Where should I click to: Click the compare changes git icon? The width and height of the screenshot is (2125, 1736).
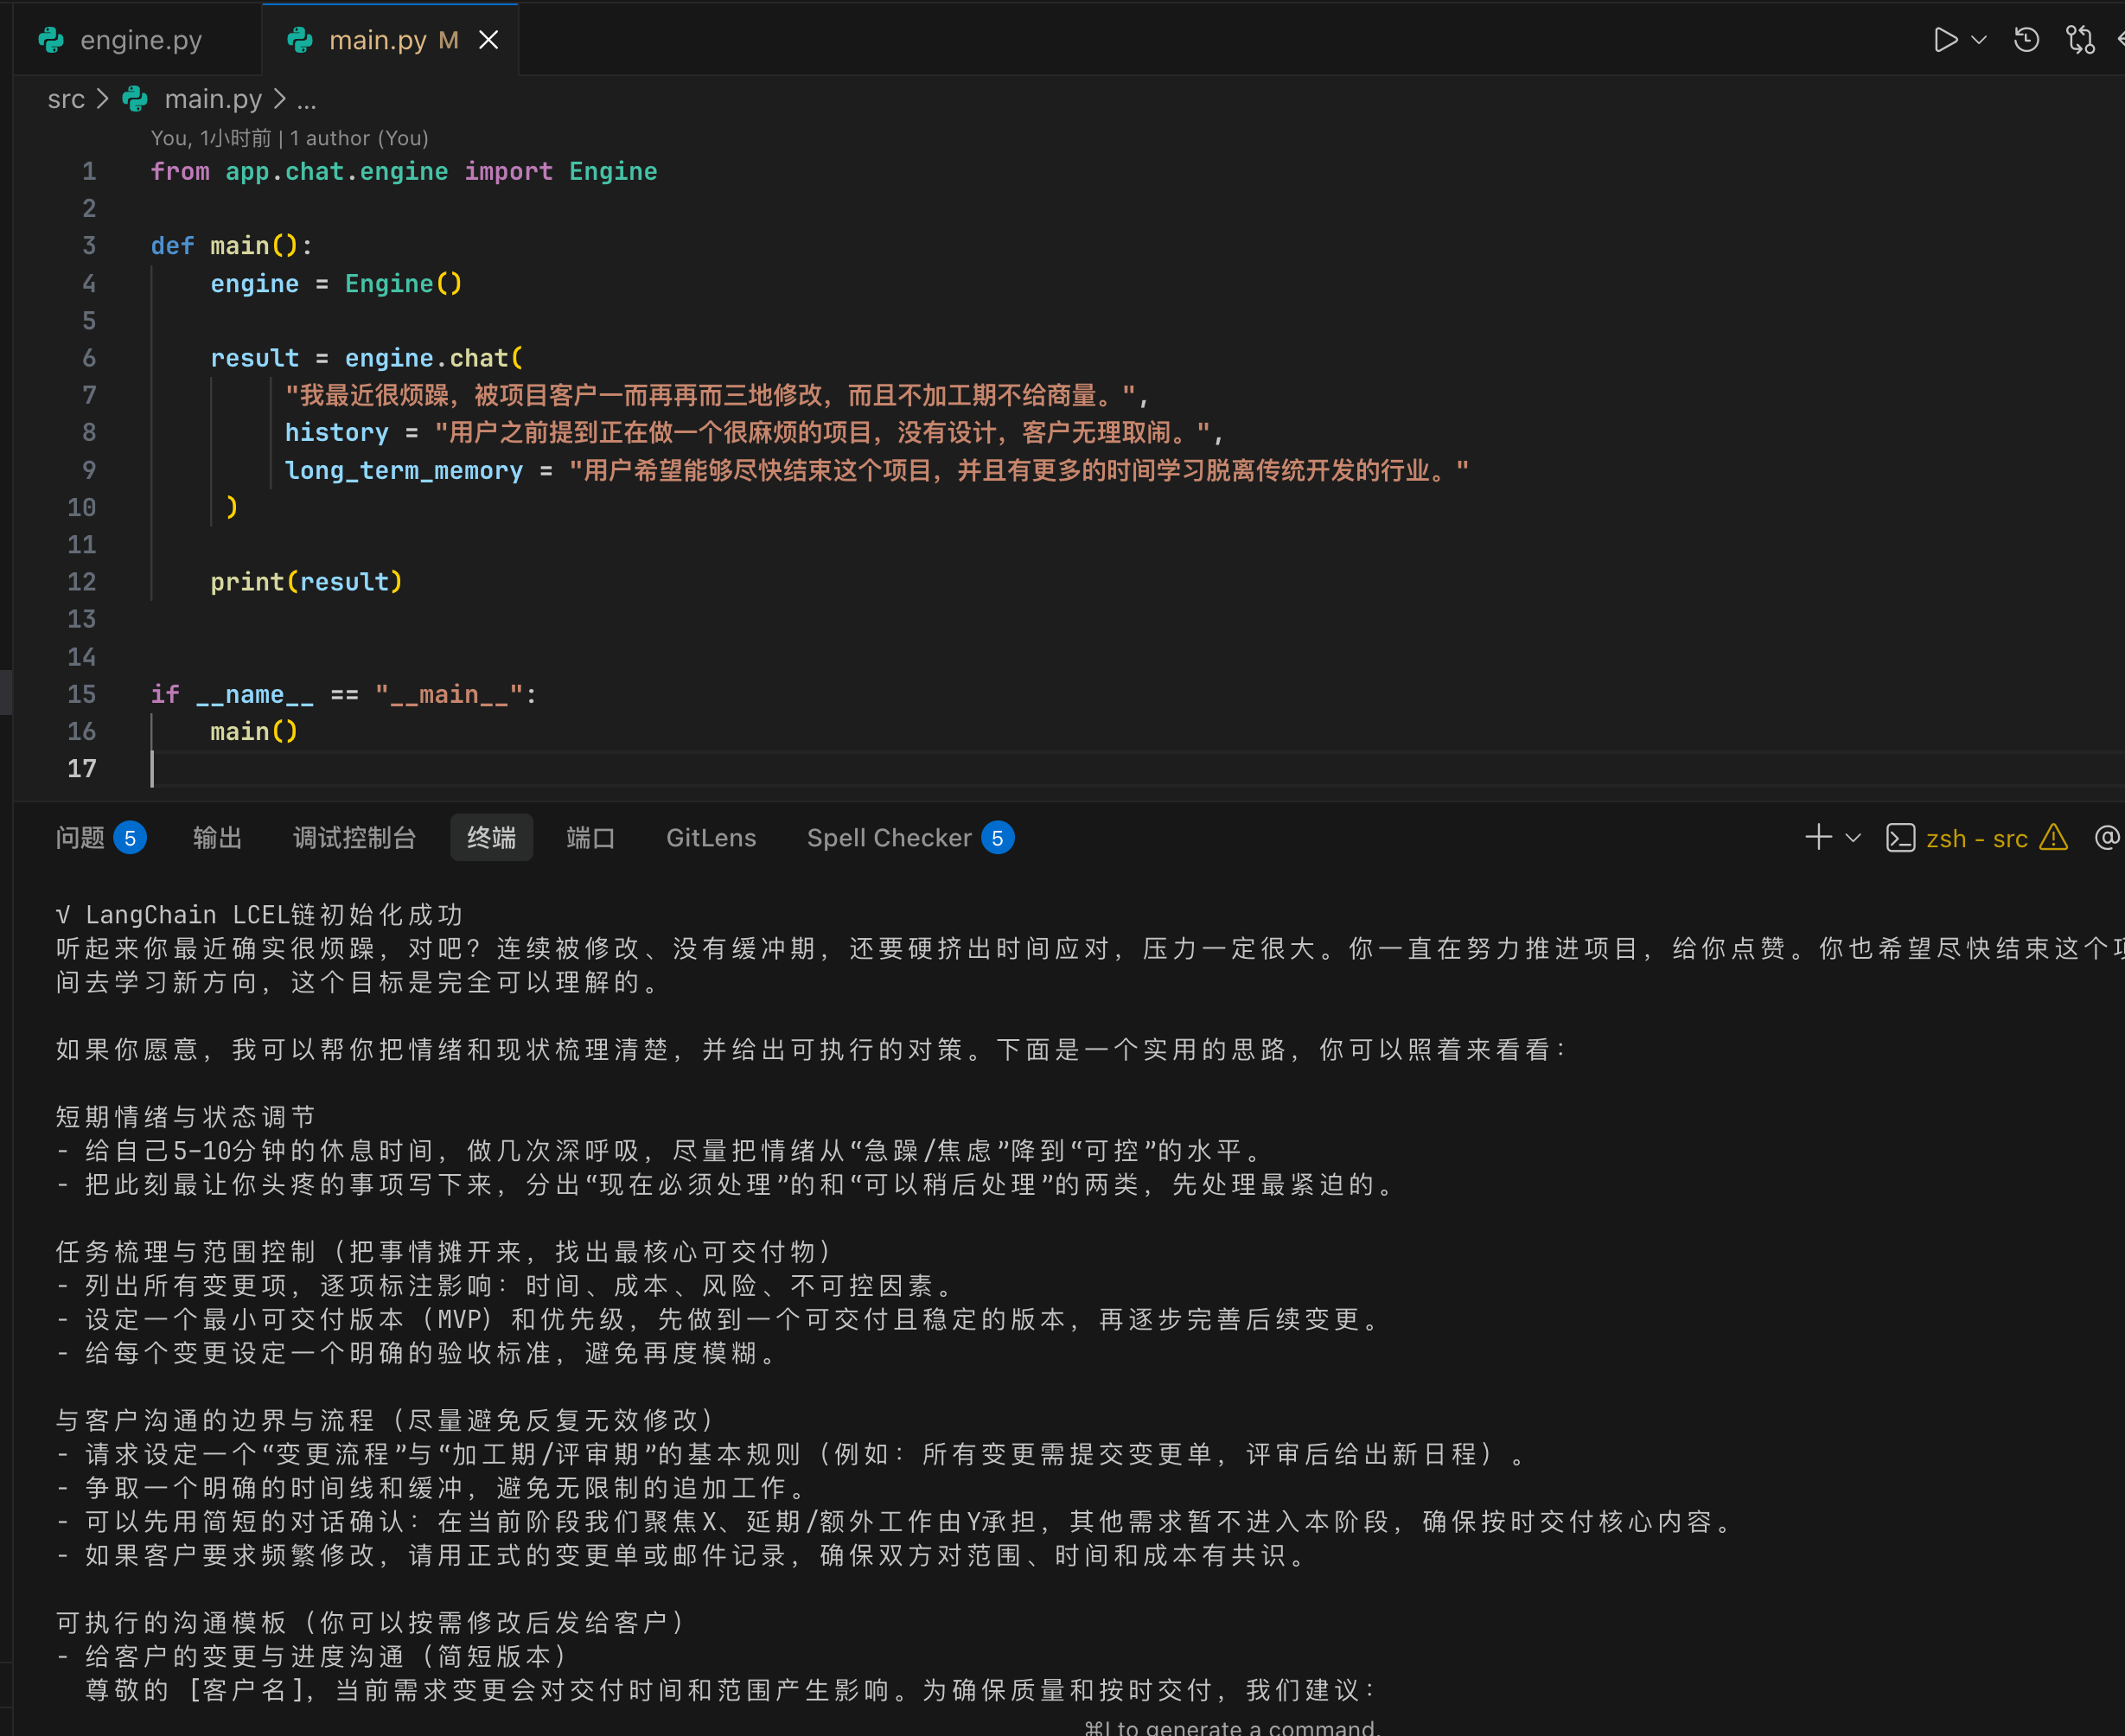(2080, 40)
